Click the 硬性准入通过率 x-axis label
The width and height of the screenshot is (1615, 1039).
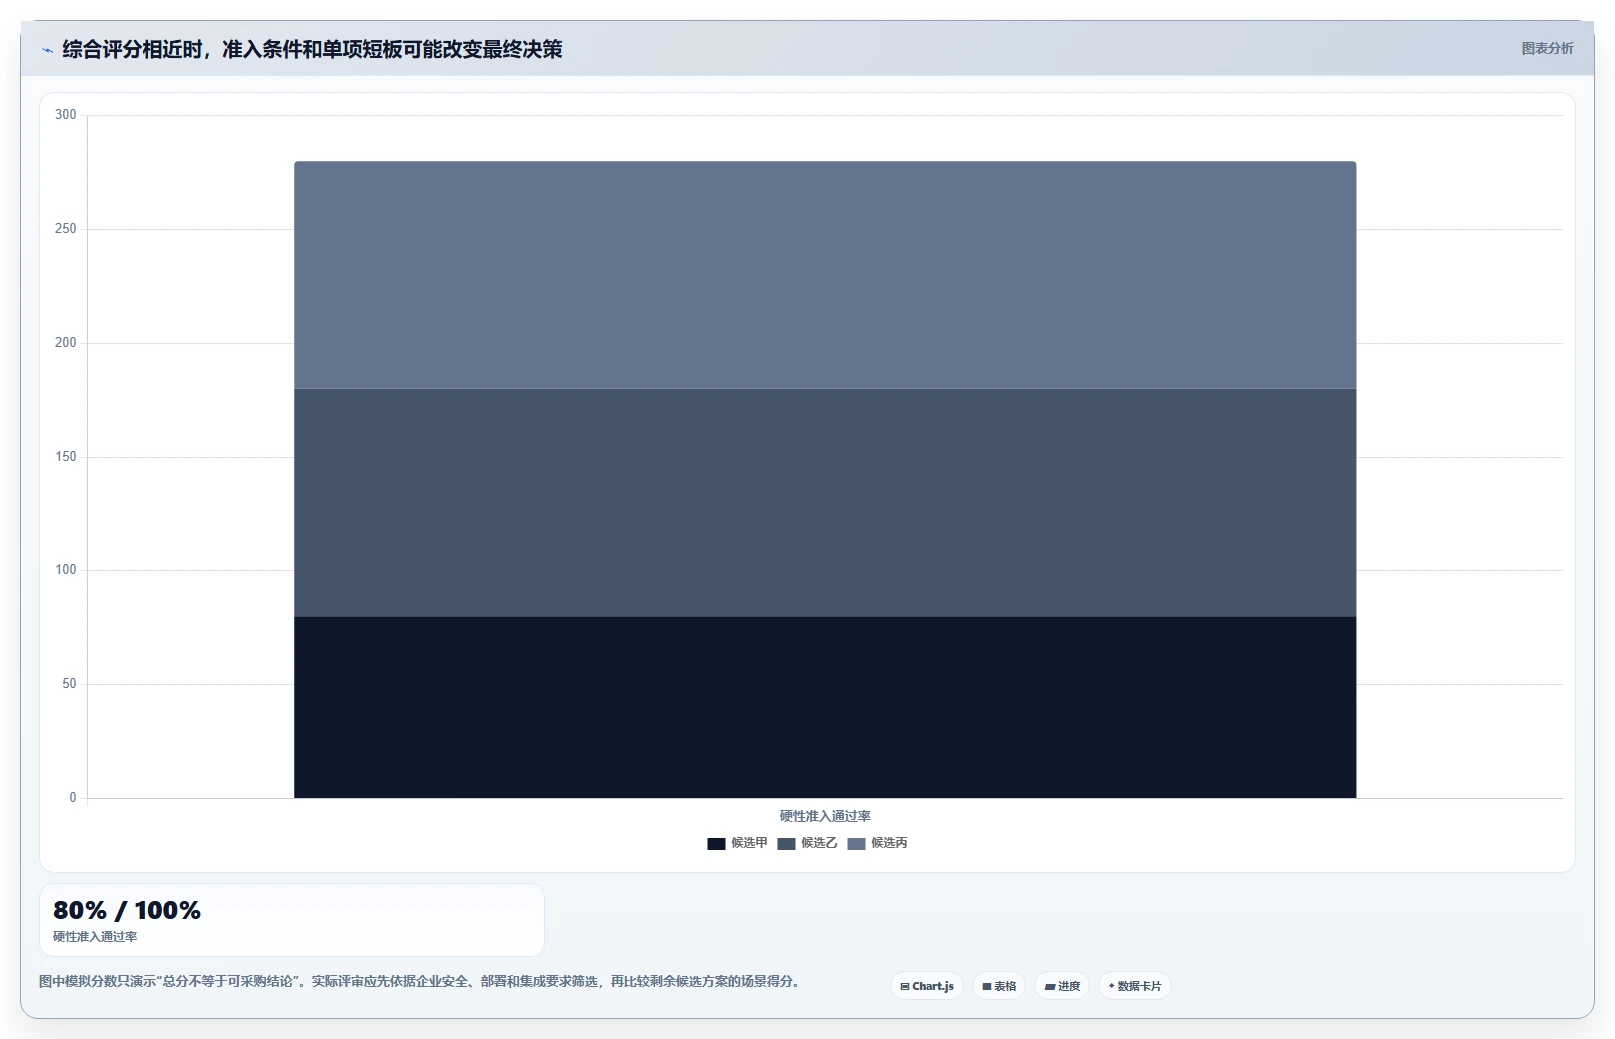tap(825, 816)
